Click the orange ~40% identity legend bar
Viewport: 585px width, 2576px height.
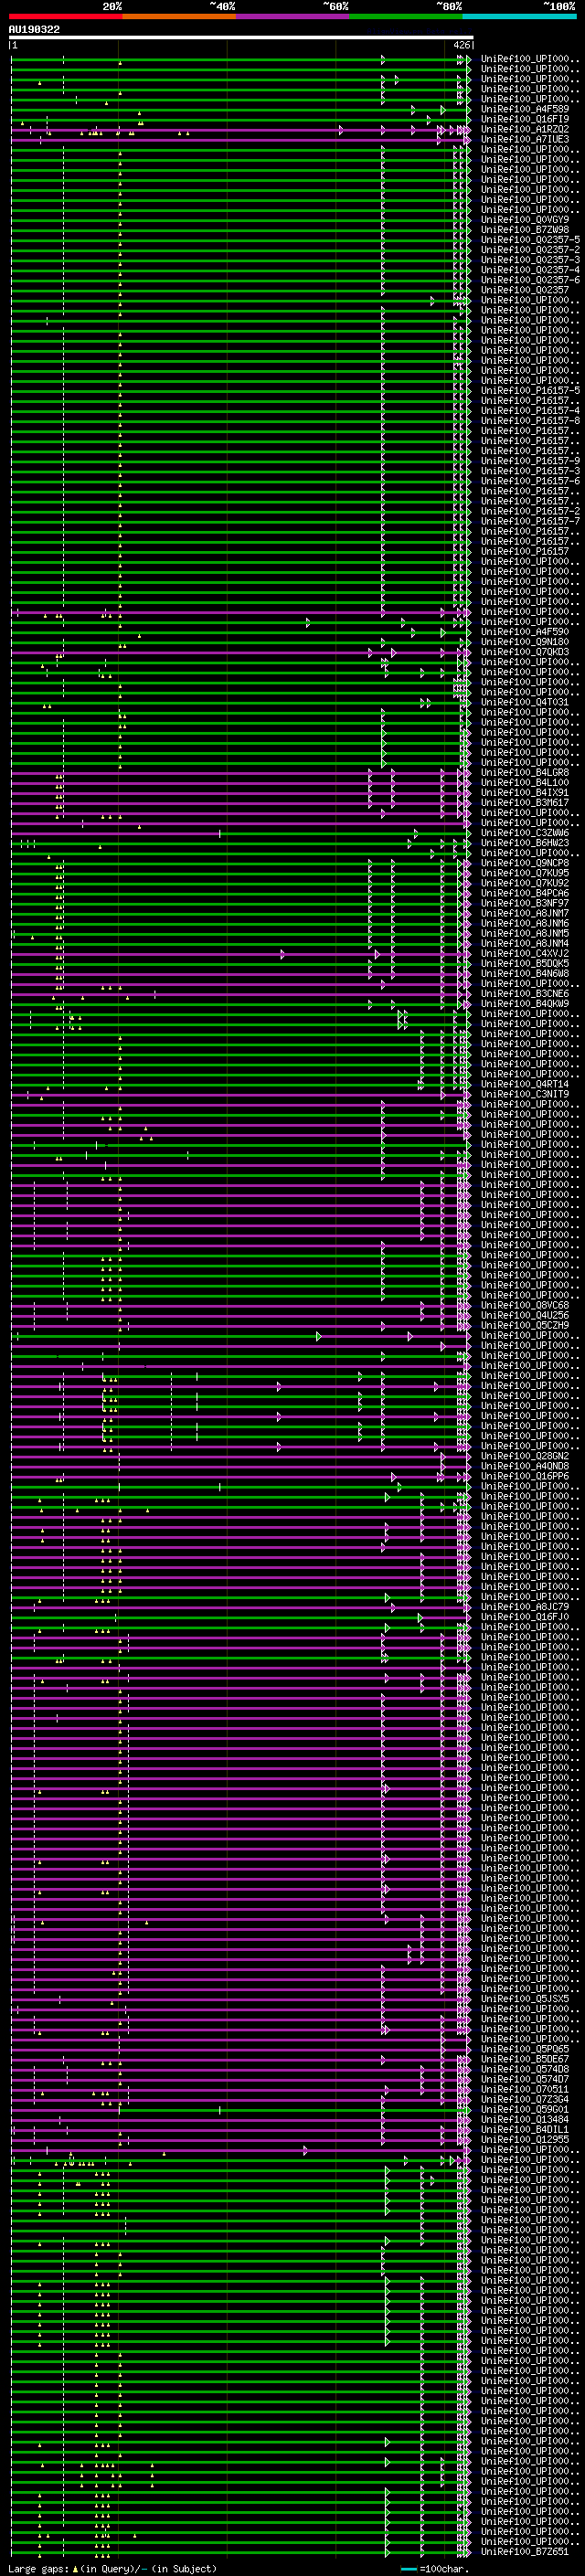pyautogui.click(x=179, y=16)
